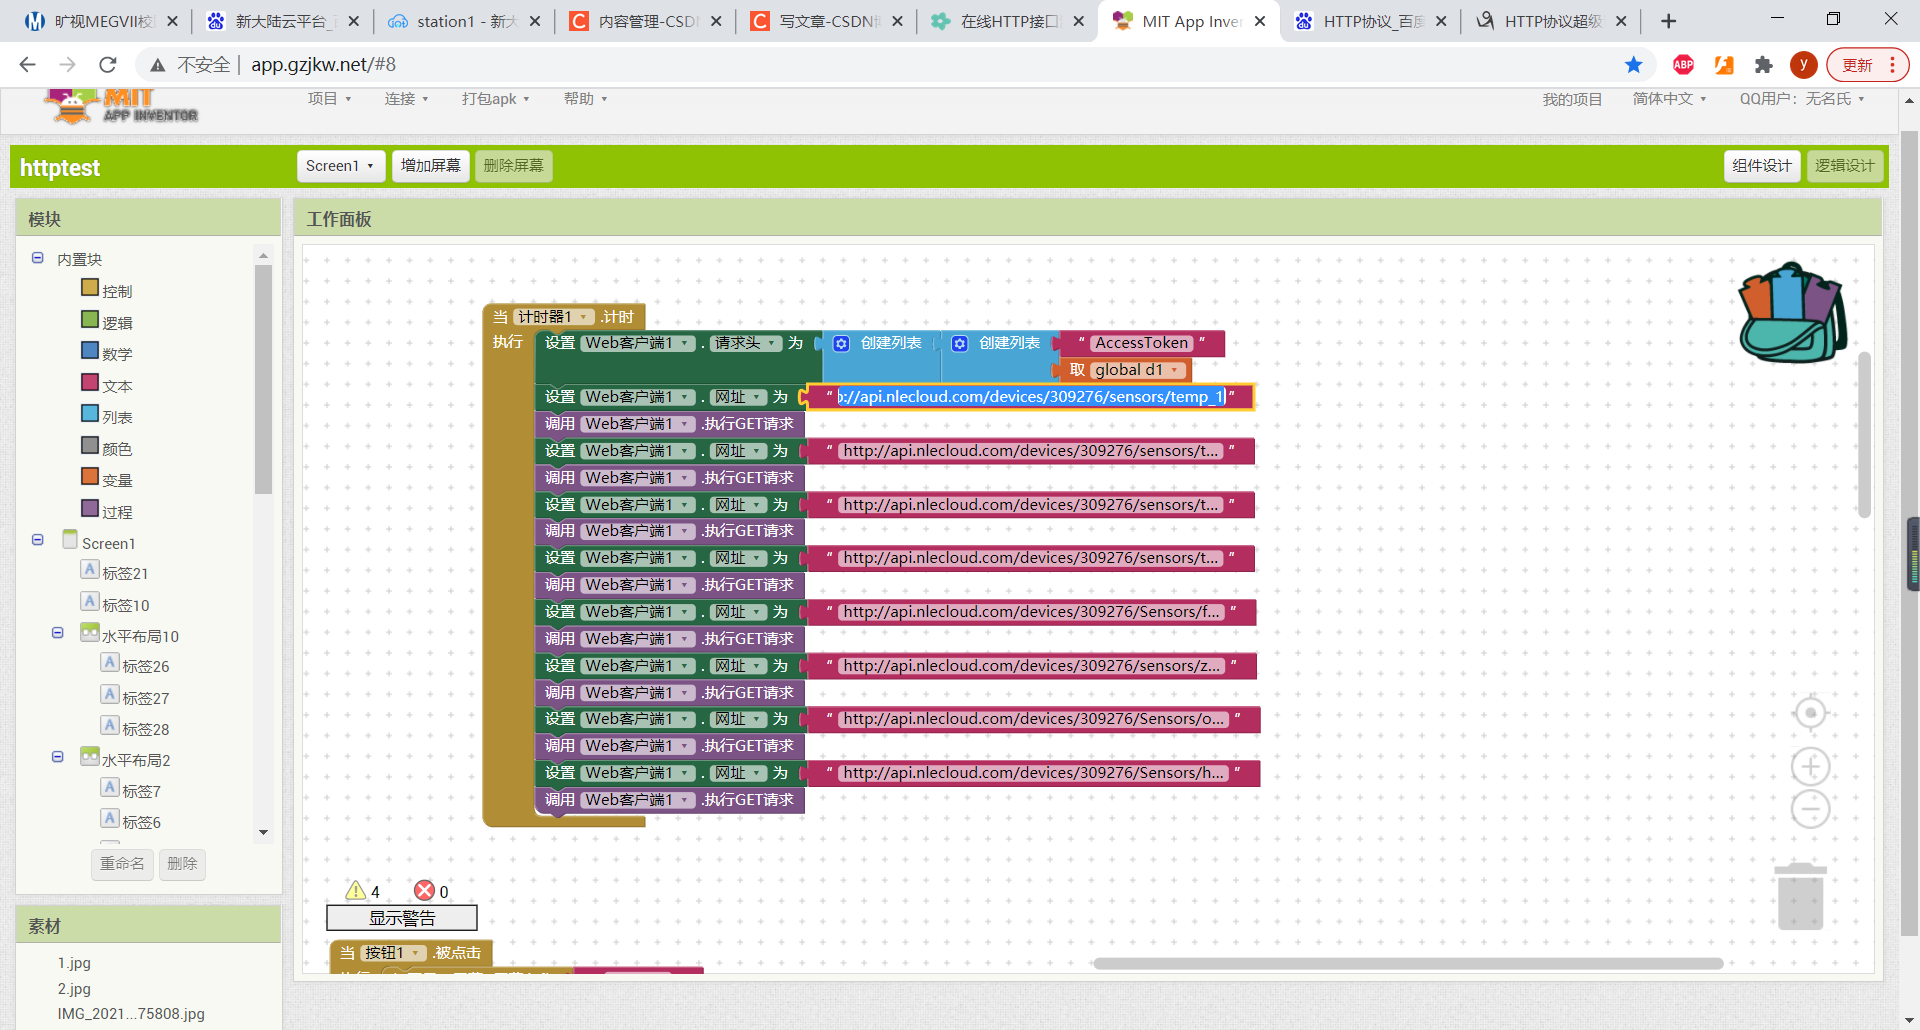Image resolution: width=1920 pixels, height=1030 pixels.
Task: Click the 删除屏幕 button
Action: [514, 166]
